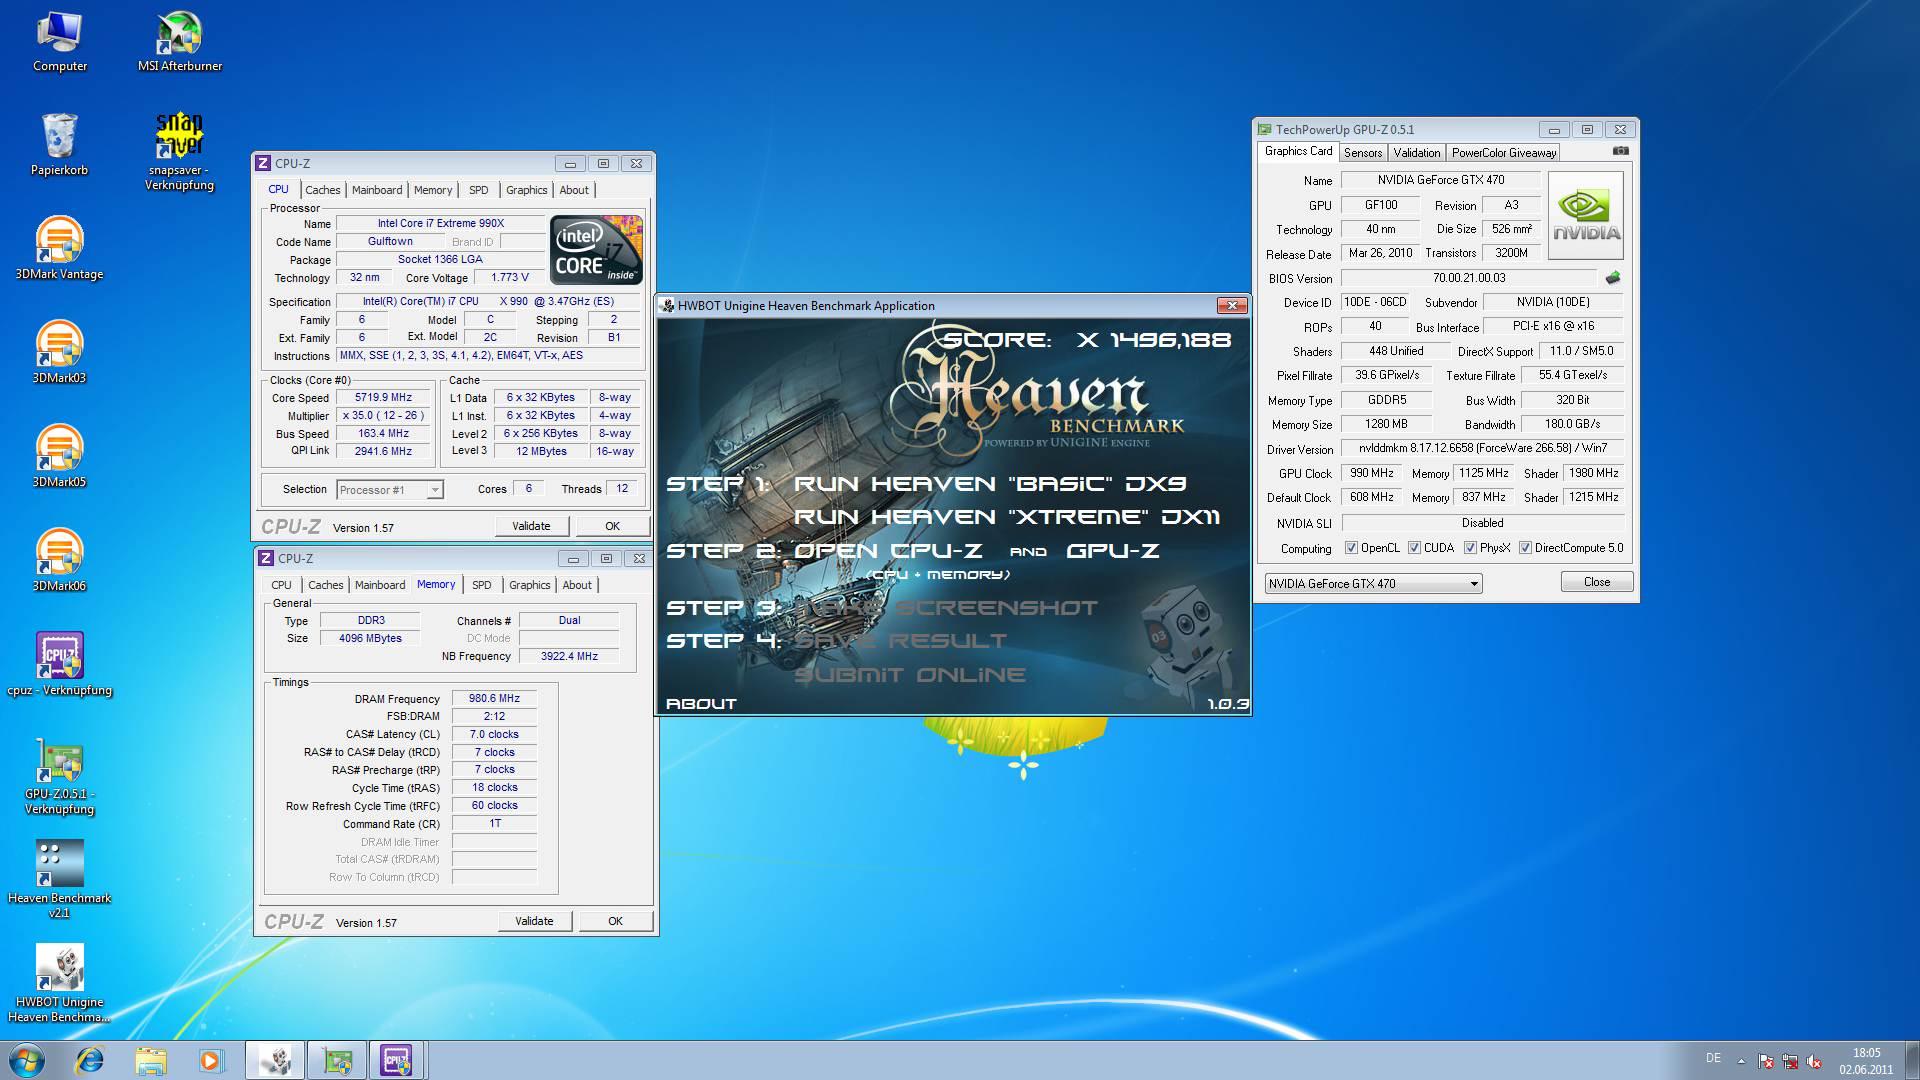
Task: Open Windows Media Player on the taskbar
Action: pyautogui.click(x=210, y=1060)
